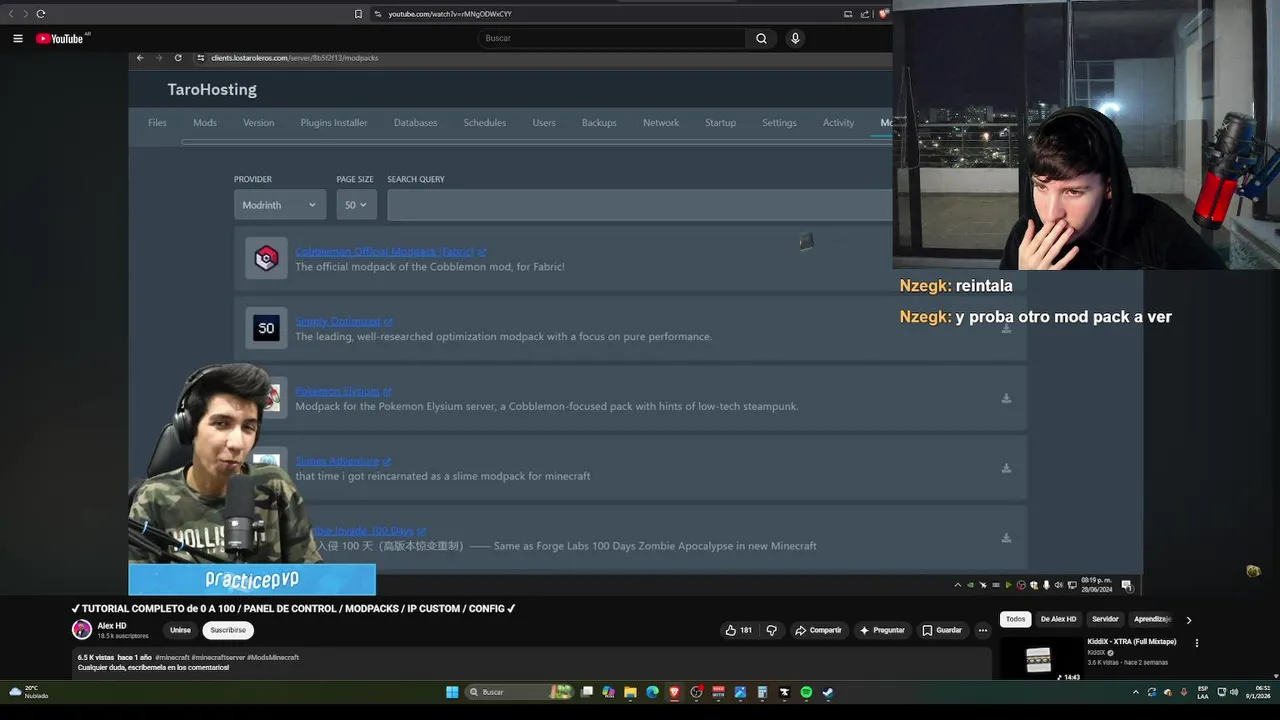Open the Provider dropdown set to Modrinth
This screenshot has width=1280, height=720.
[x=280, y=205]
